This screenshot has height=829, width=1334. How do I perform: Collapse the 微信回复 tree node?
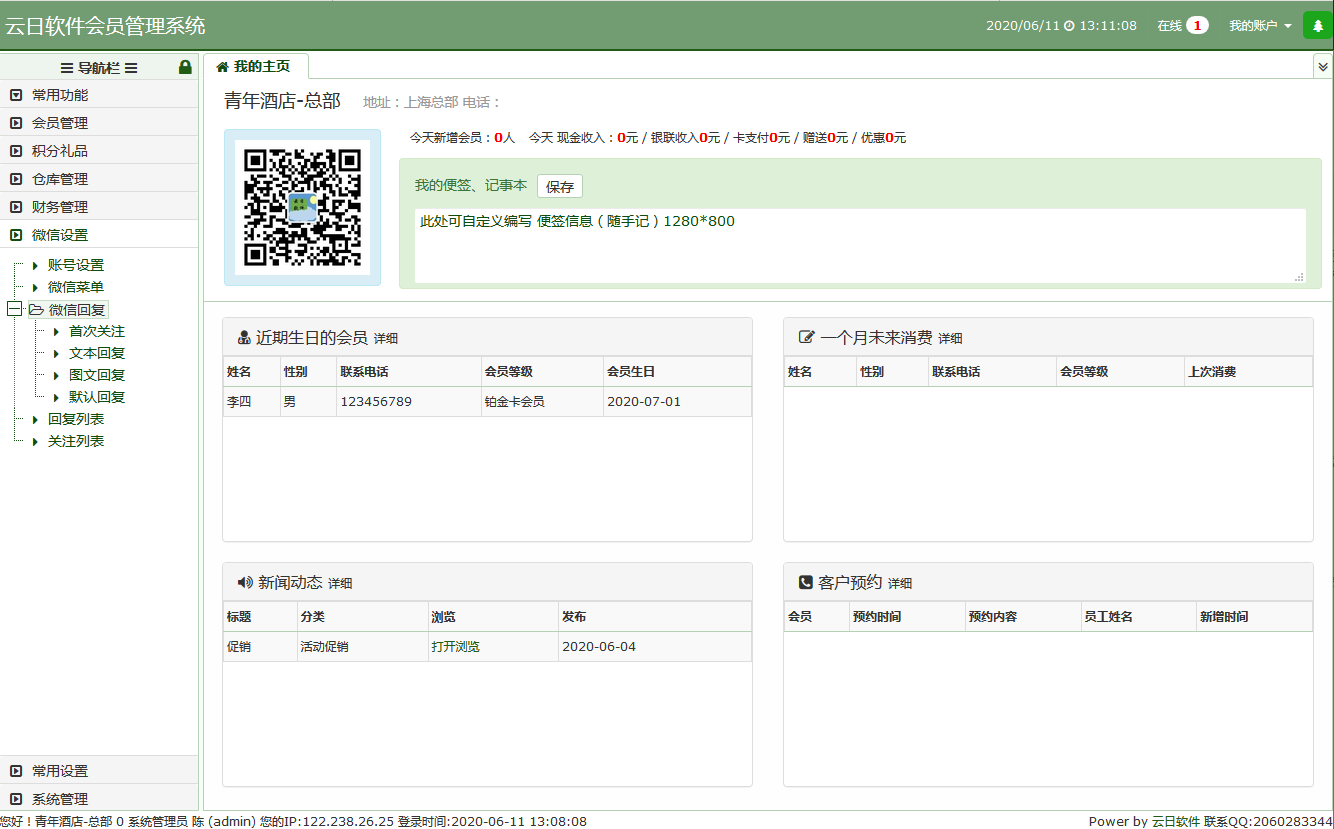pos(12,309)
